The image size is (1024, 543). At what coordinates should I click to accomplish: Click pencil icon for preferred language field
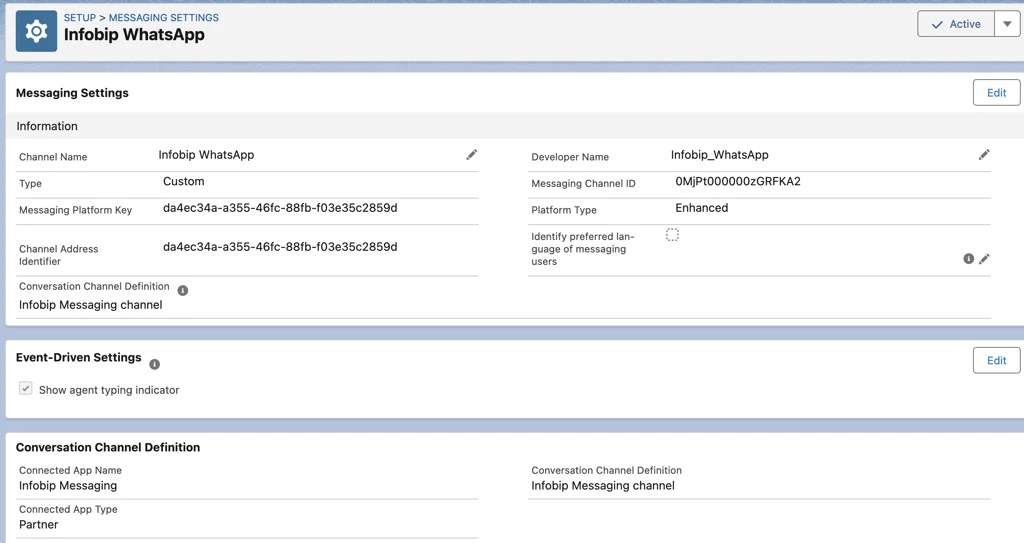click(x=984, y=259)
